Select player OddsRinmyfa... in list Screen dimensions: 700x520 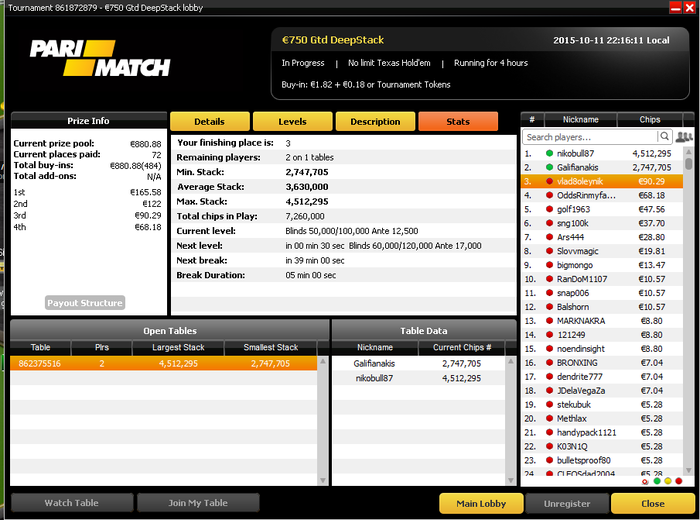point(602,195)
